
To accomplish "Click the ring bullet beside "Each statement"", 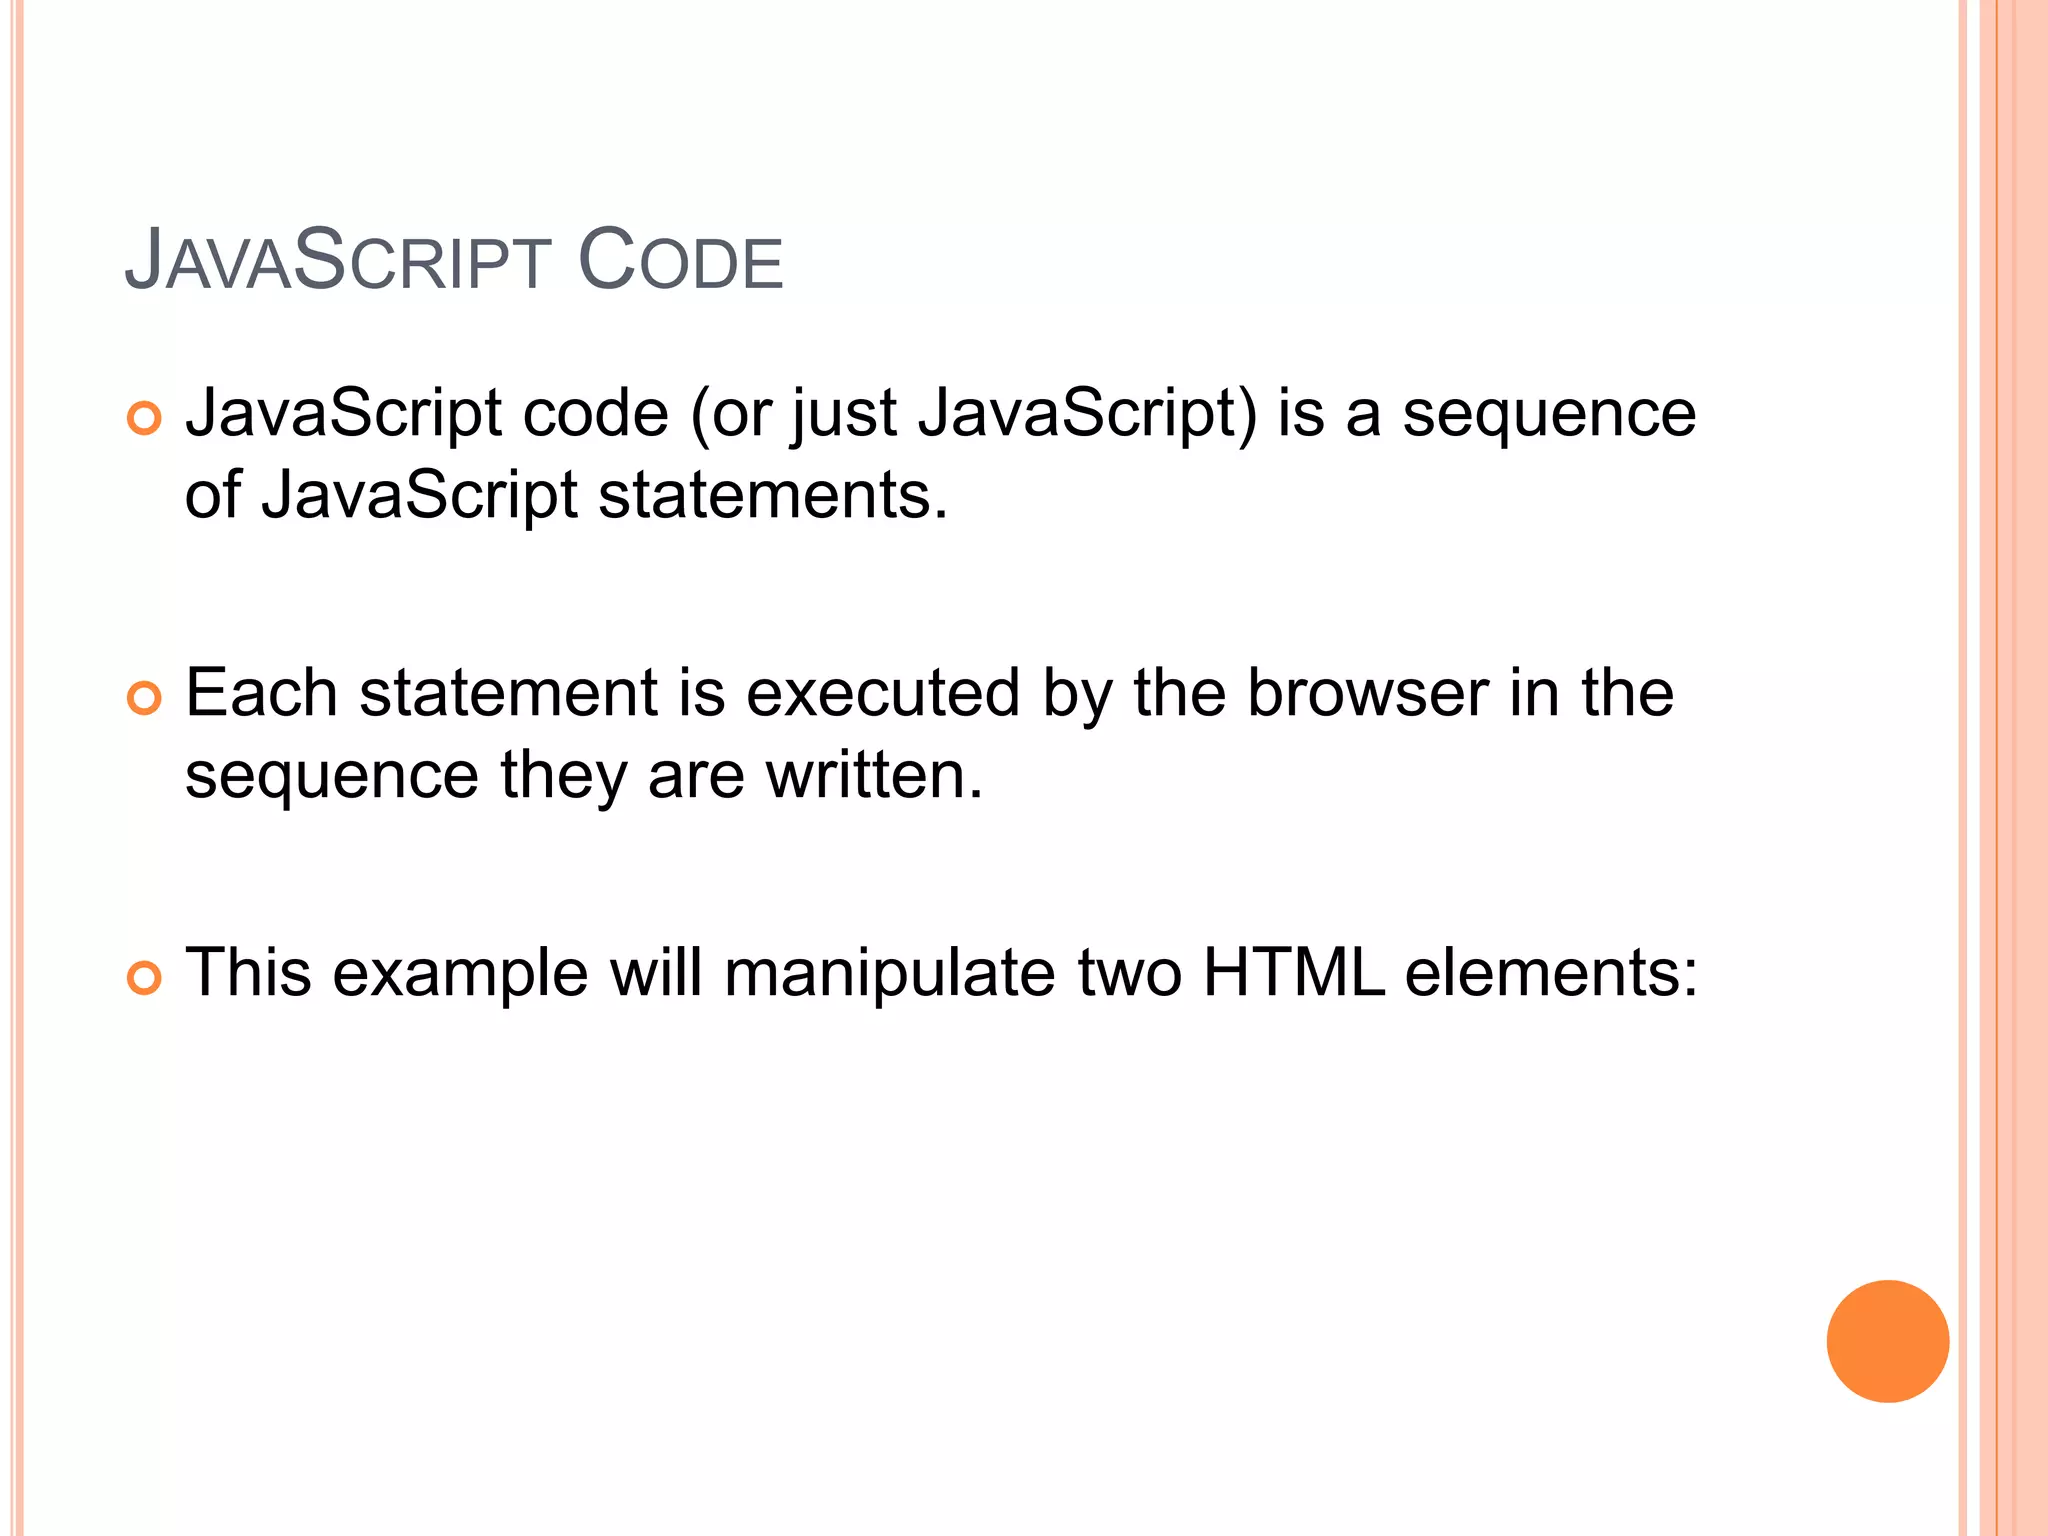I will click(x=144, y=698).
